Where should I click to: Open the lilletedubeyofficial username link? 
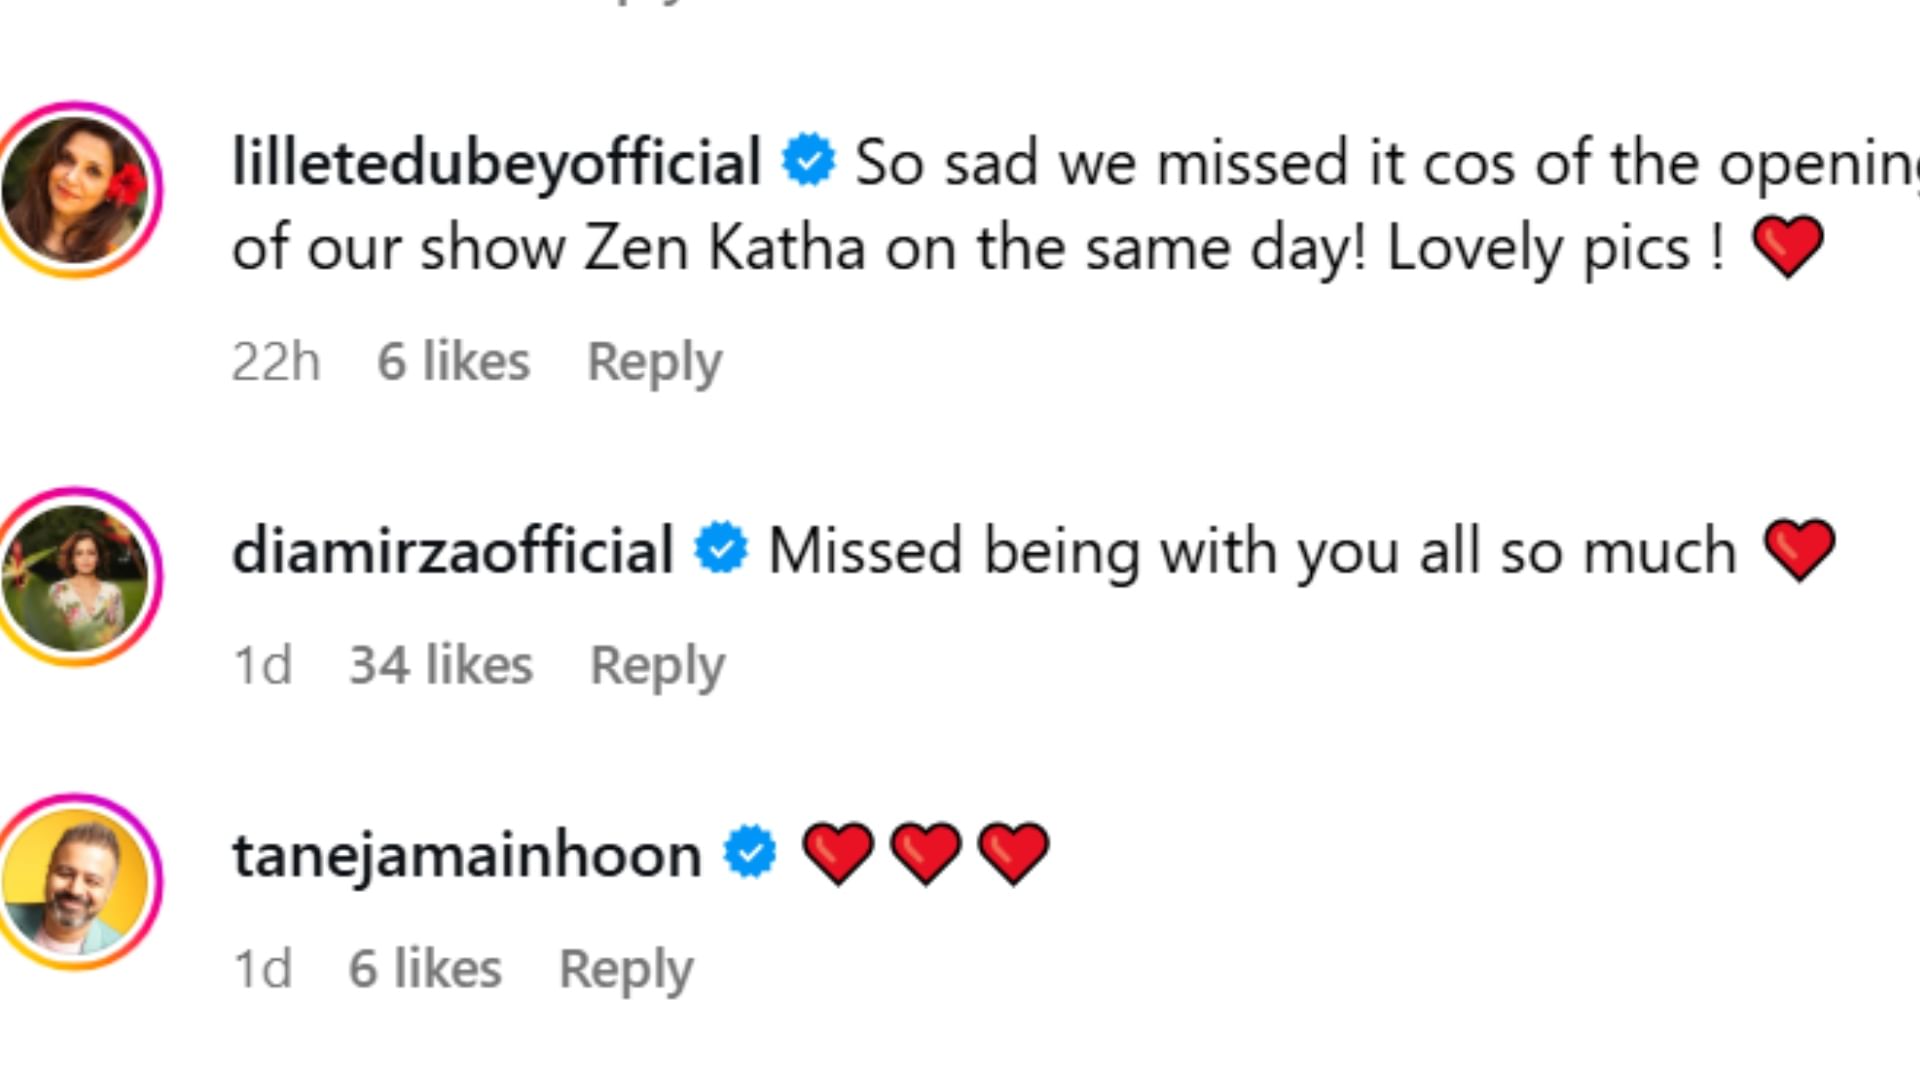pyautogui.click(x=496, y=162)
